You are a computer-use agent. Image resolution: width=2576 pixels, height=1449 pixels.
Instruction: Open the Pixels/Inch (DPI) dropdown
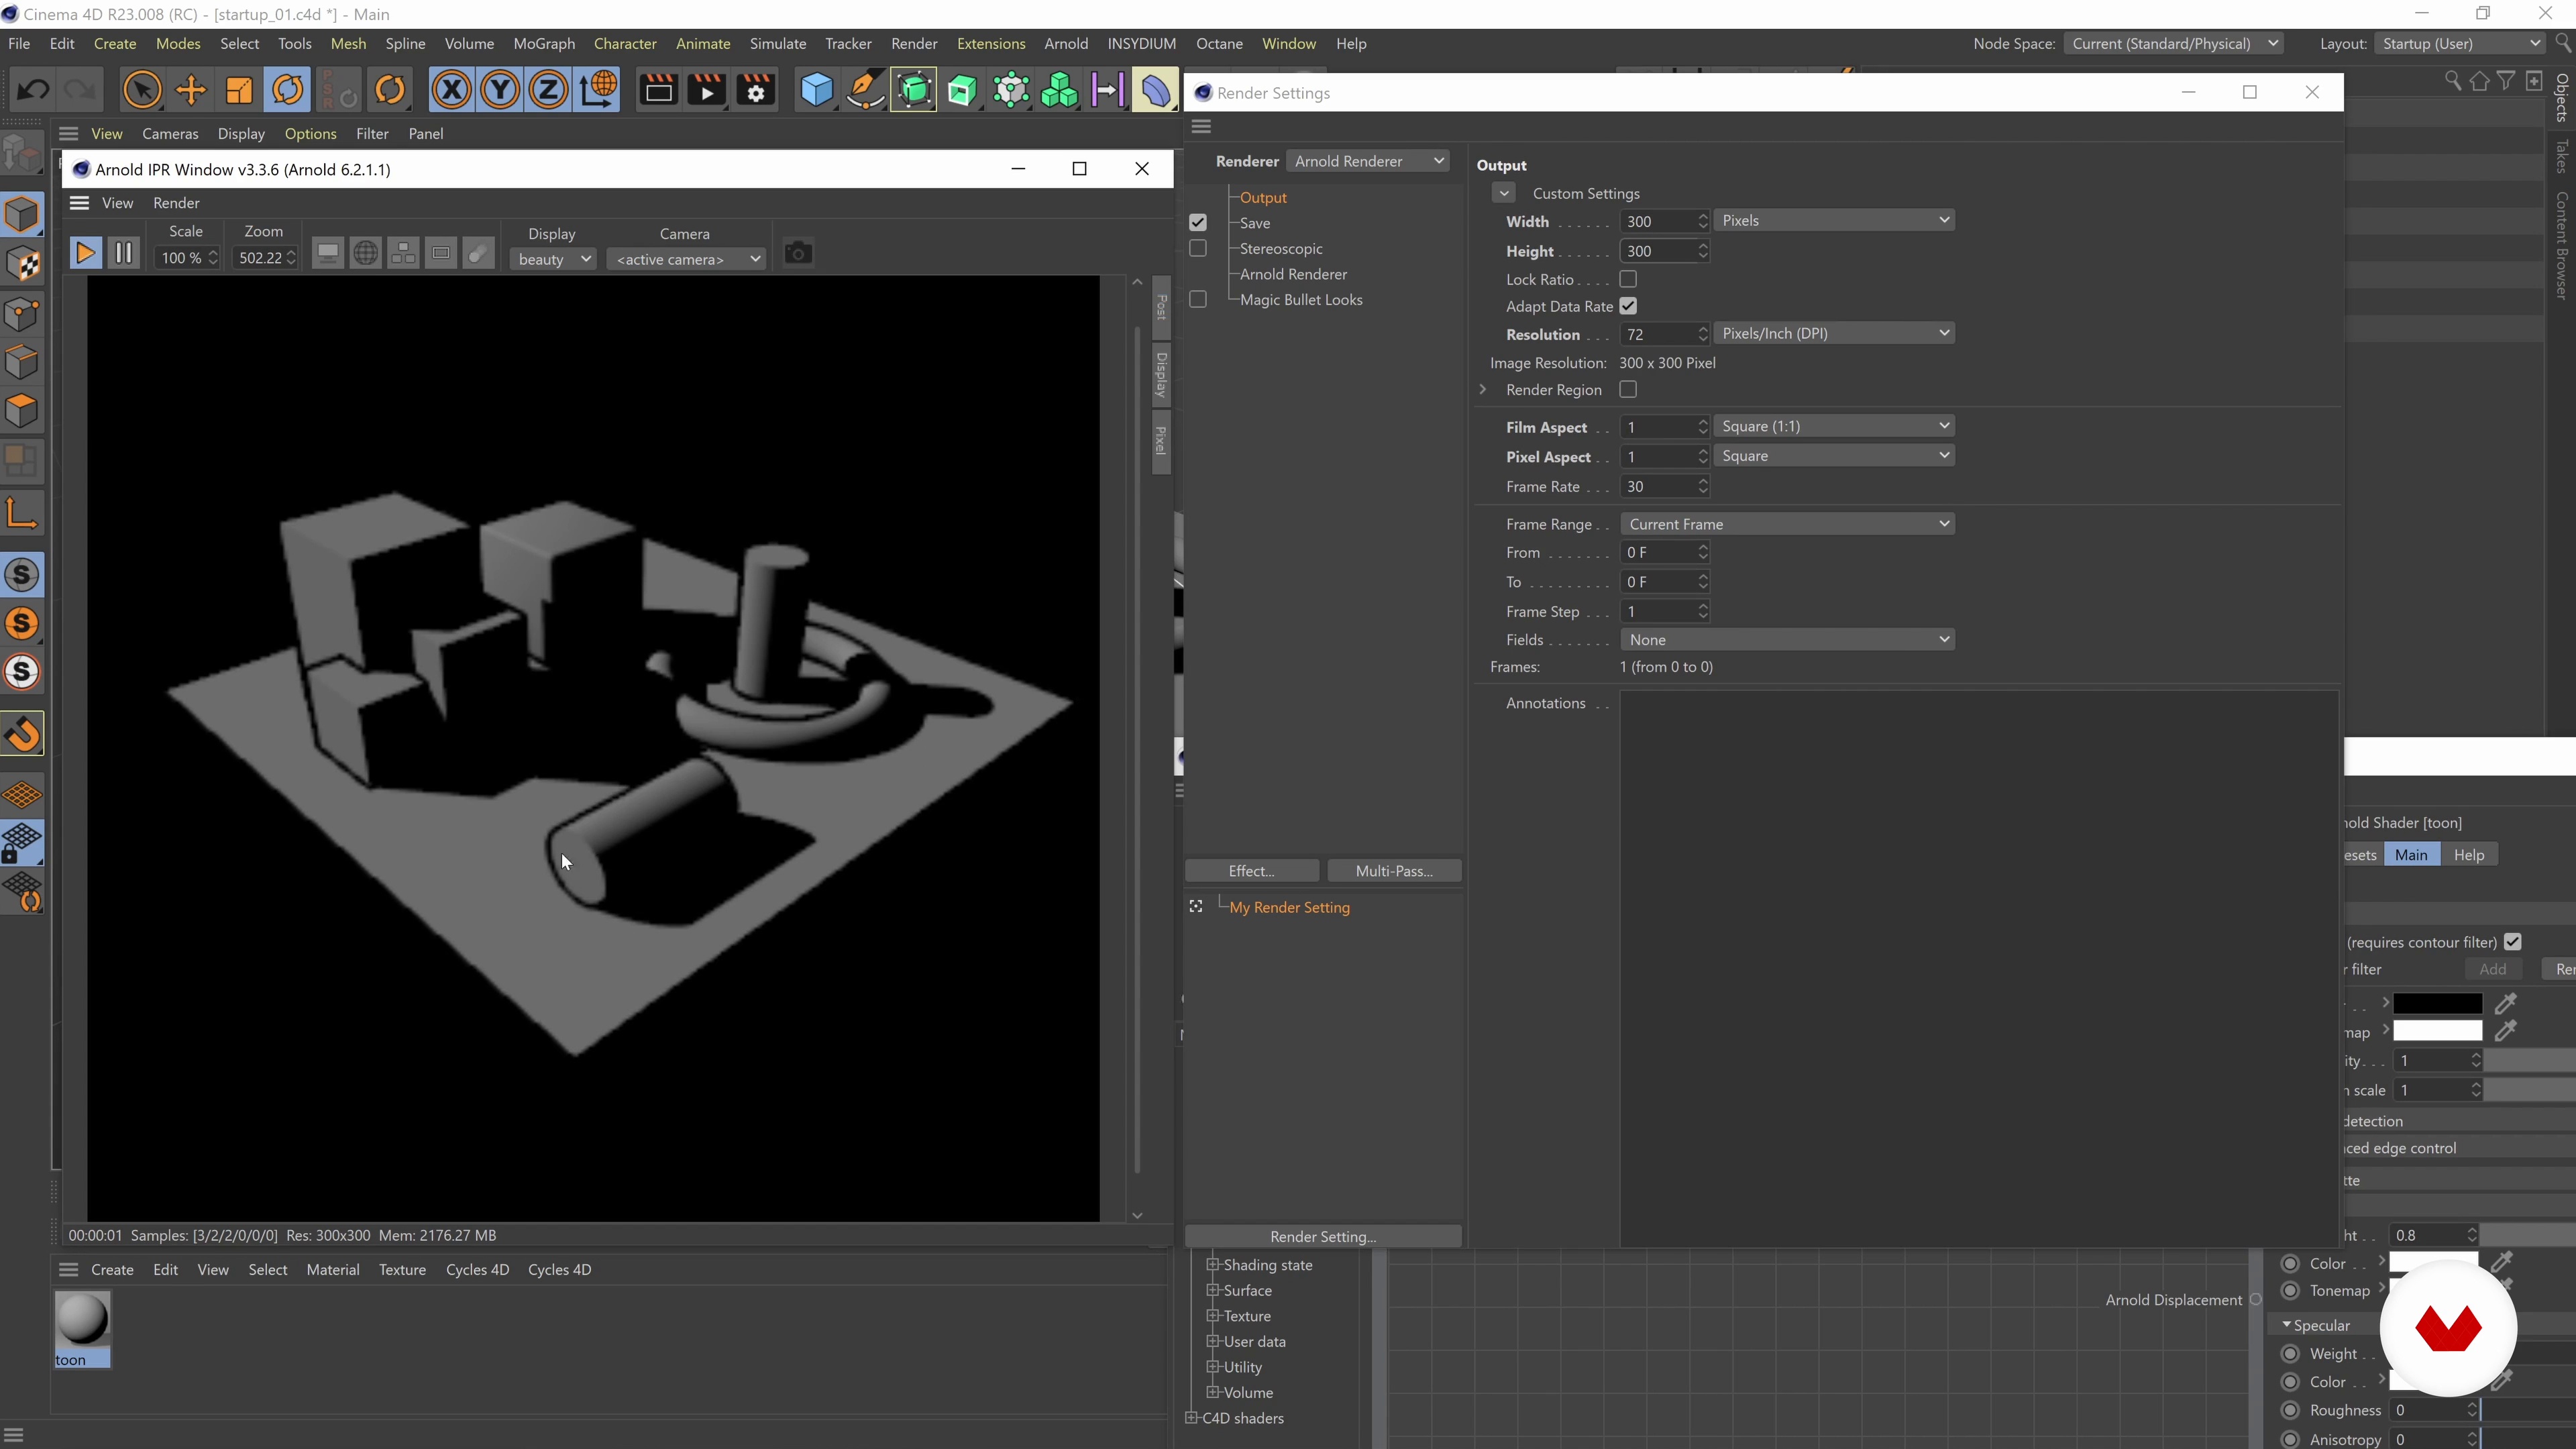coord(1834,333)
